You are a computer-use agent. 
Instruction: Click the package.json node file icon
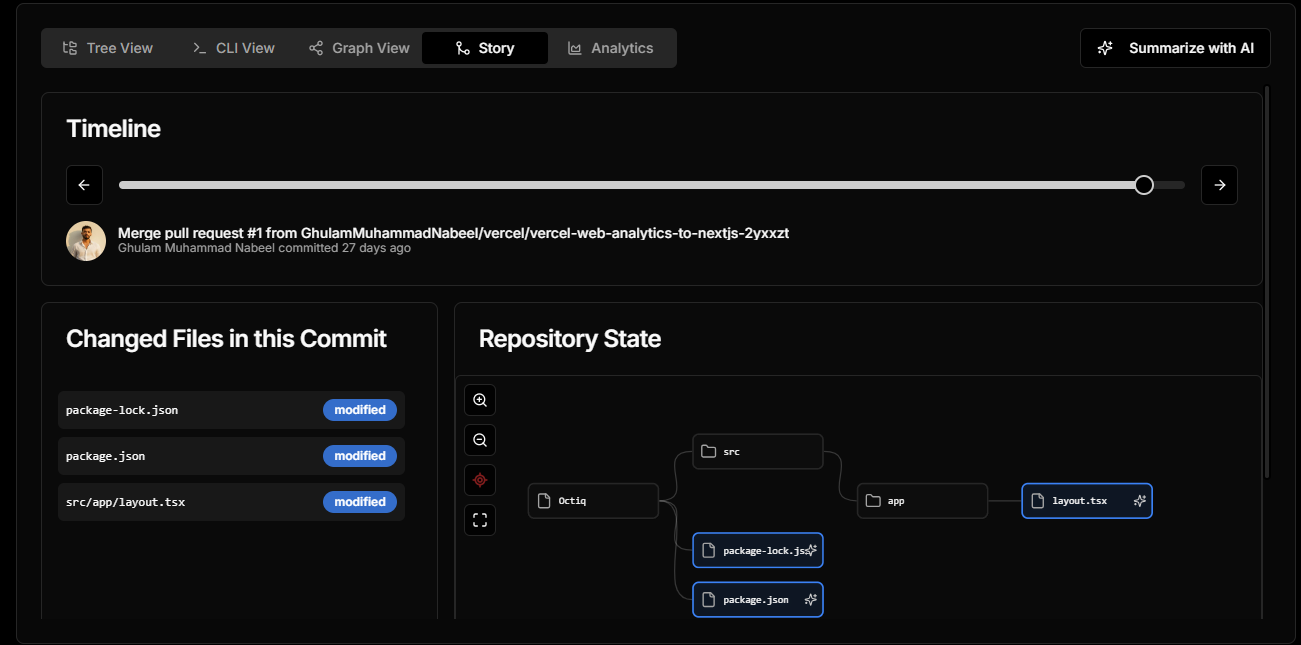709,600
